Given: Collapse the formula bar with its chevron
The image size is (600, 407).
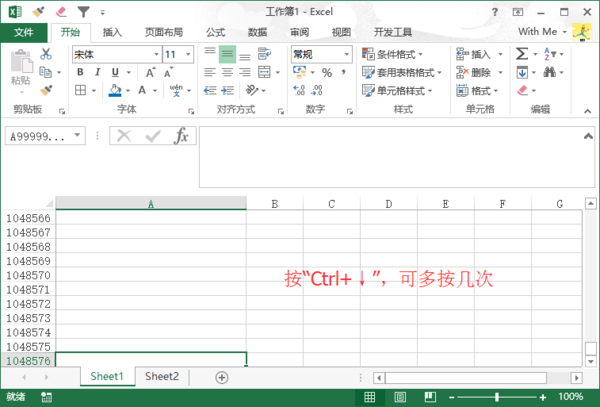Looking at the screenshot, I should pyautogui.click(x=588, y=136).
